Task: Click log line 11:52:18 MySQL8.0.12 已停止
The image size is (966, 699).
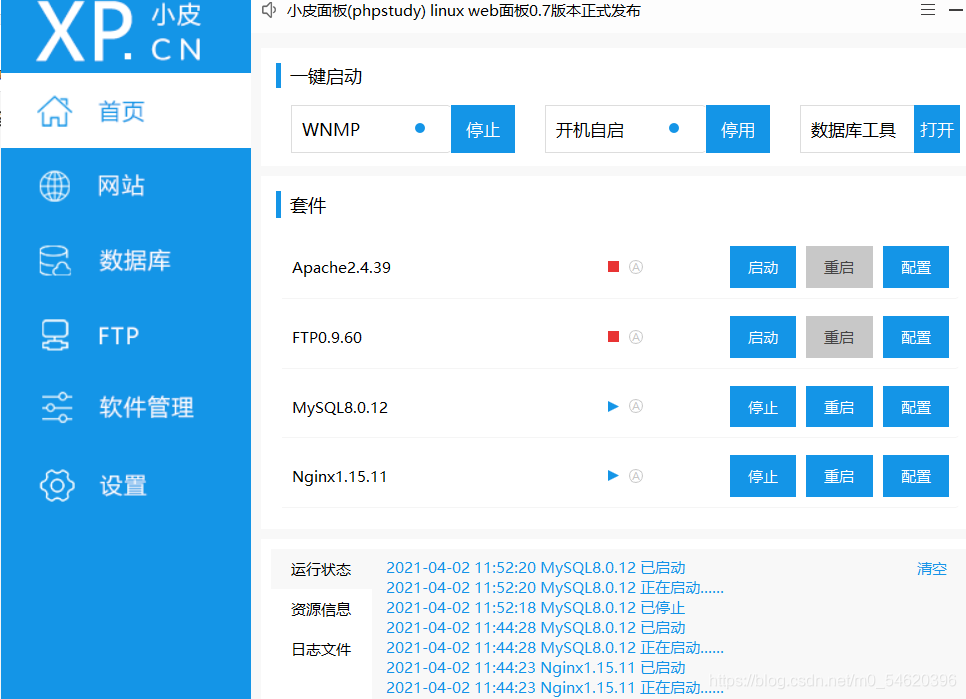Action: tap(535, 607)
